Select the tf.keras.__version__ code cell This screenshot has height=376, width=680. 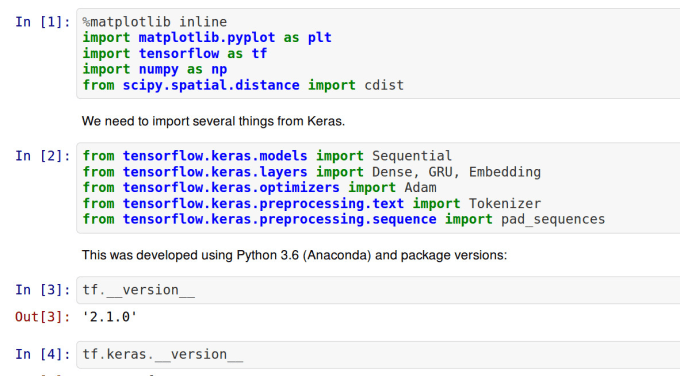pos(378,354)
